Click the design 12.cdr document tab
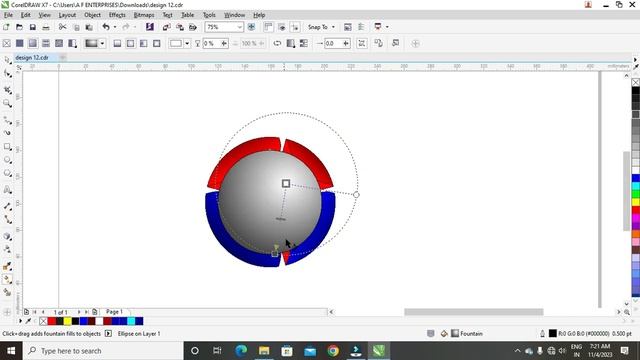The height and width of the screenshot is (360, 640). 32,58
